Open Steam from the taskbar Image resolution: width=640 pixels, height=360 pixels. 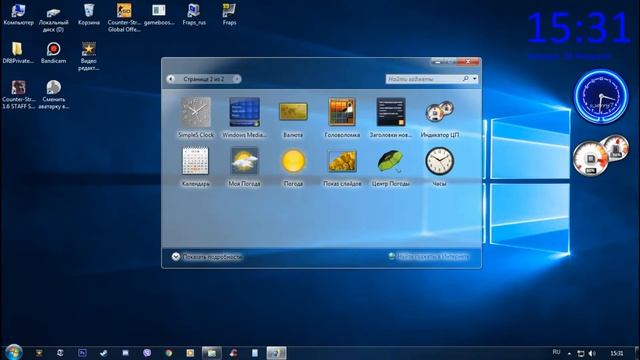(104, 353)
